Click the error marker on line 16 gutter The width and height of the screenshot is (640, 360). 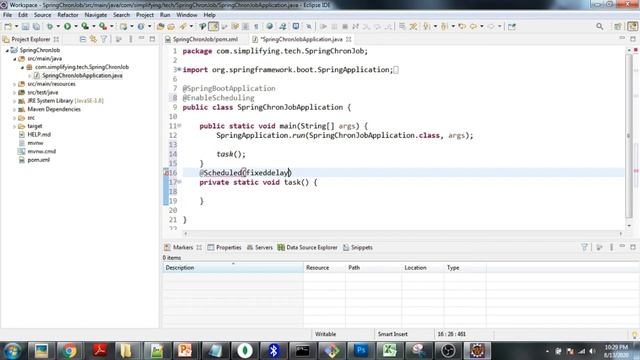tap(166, 173)
